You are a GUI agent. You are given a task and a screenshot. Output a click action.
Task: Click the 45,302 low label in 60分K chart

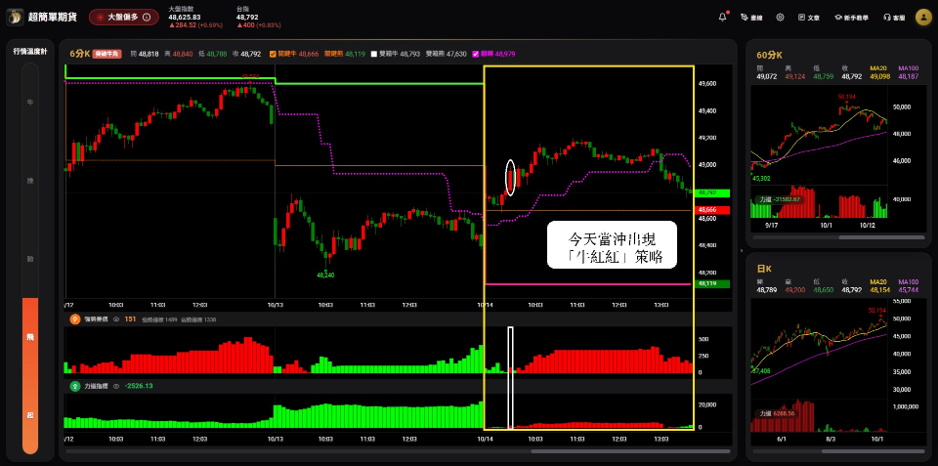762,178
